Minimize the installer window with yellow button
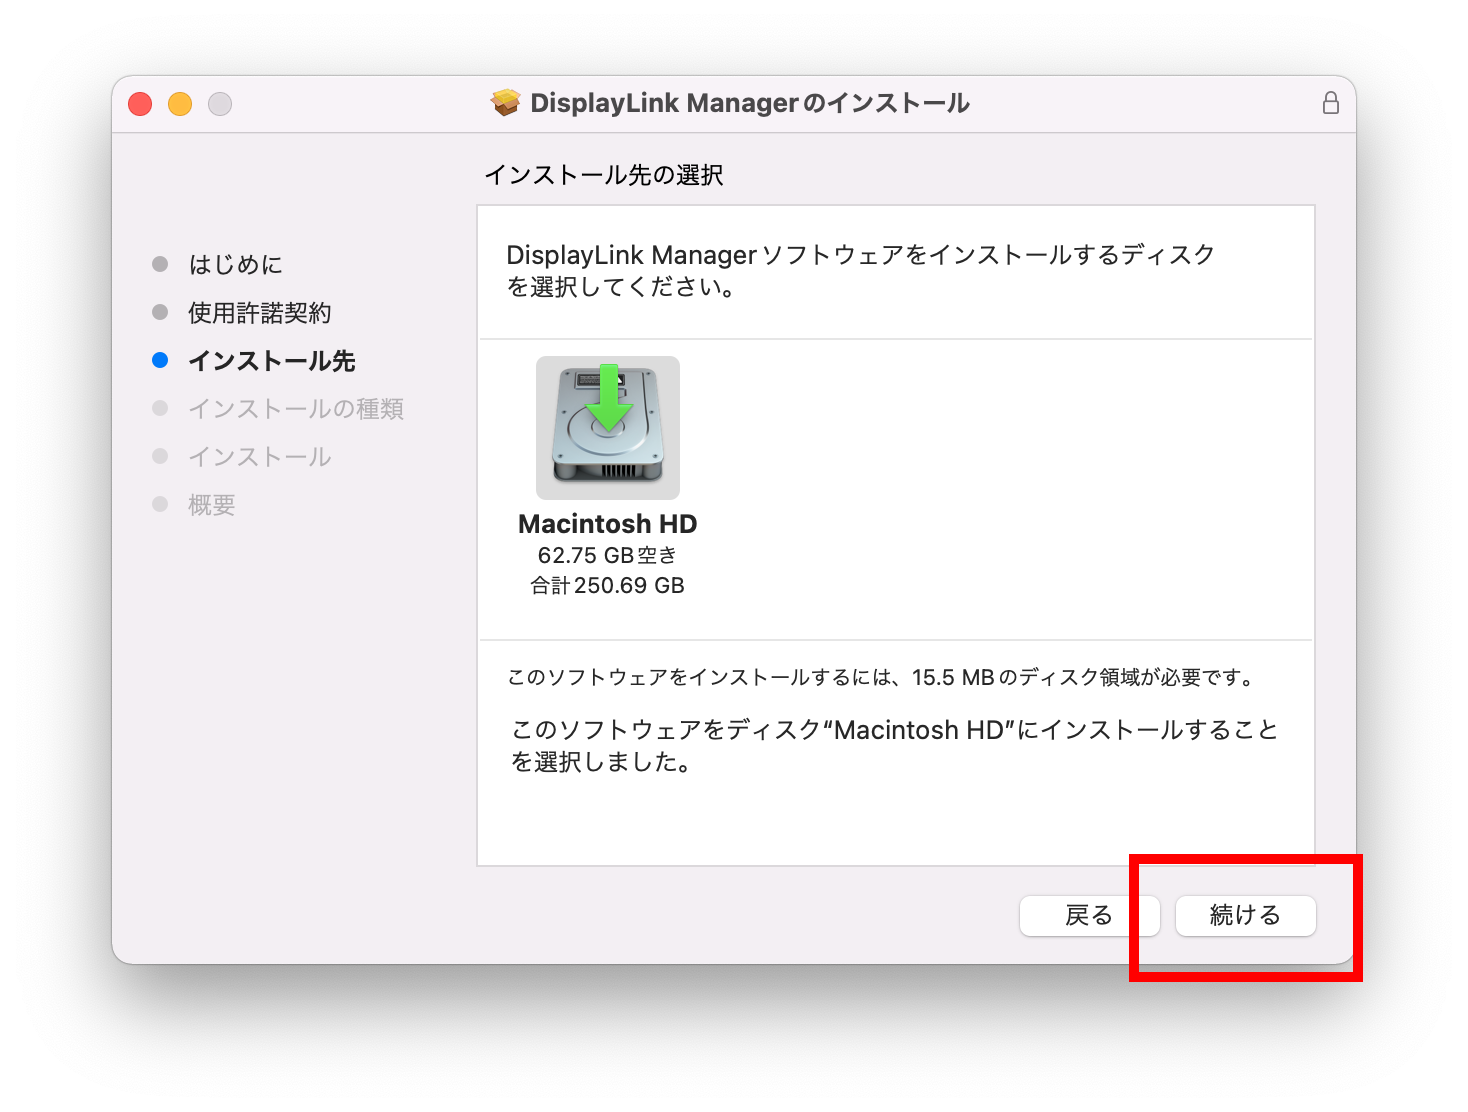This screenshot has width=1468, height=1112. [180, 104]
